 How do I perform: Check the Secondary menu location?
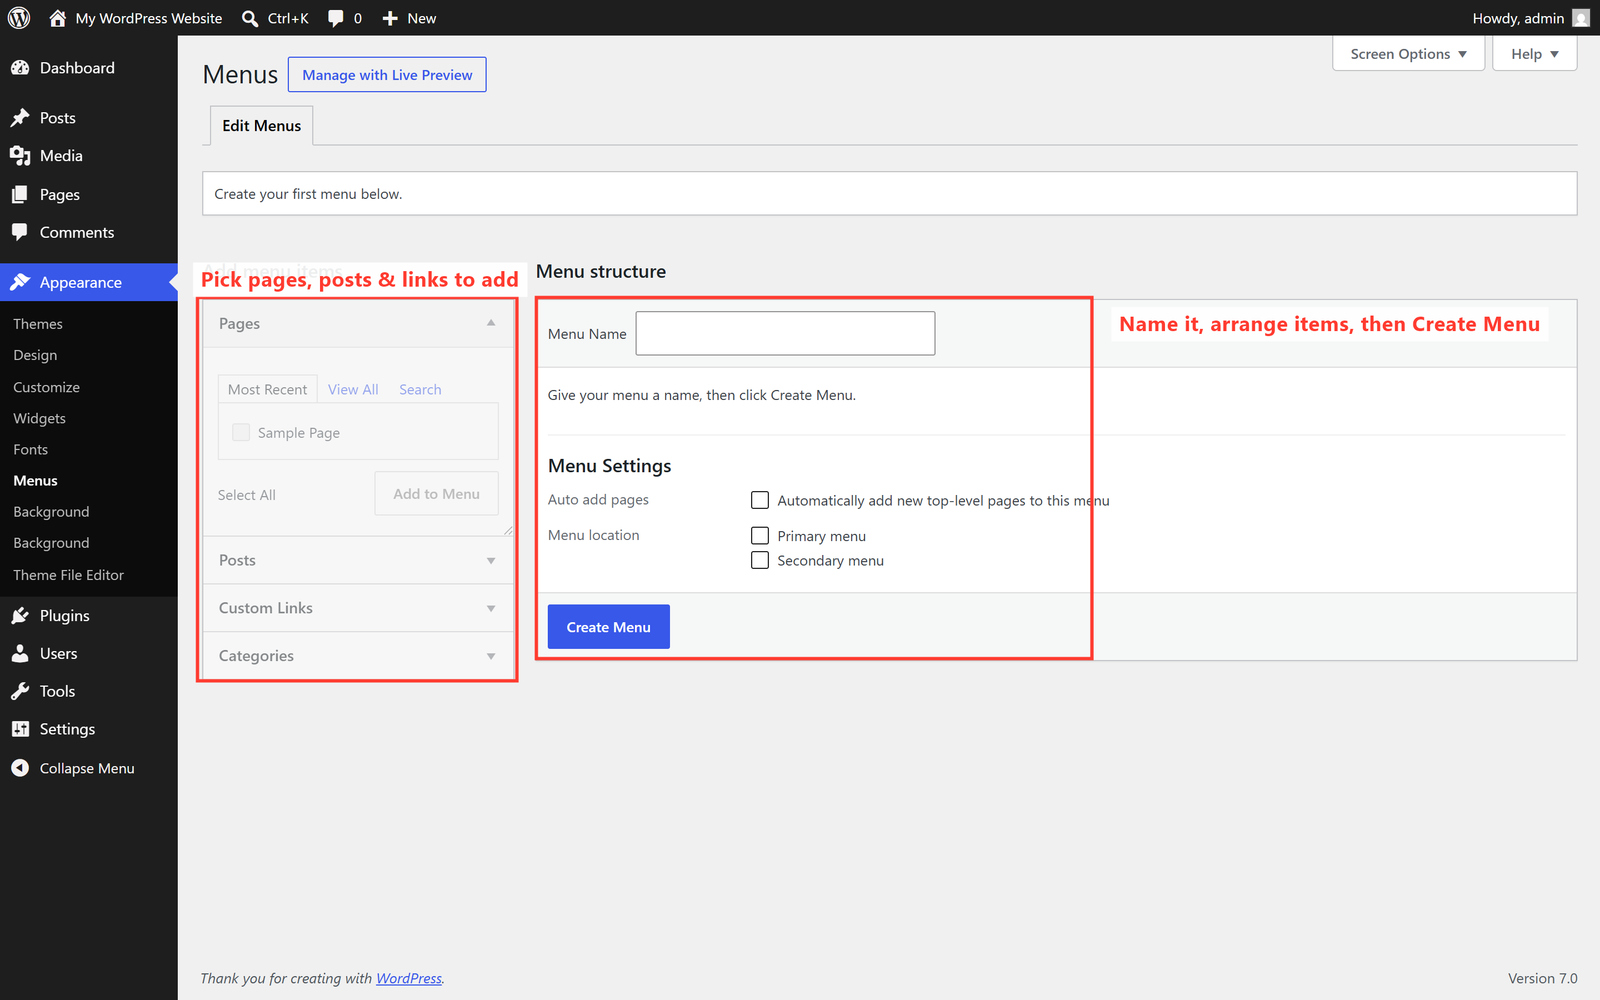click(x=760, y=560)
